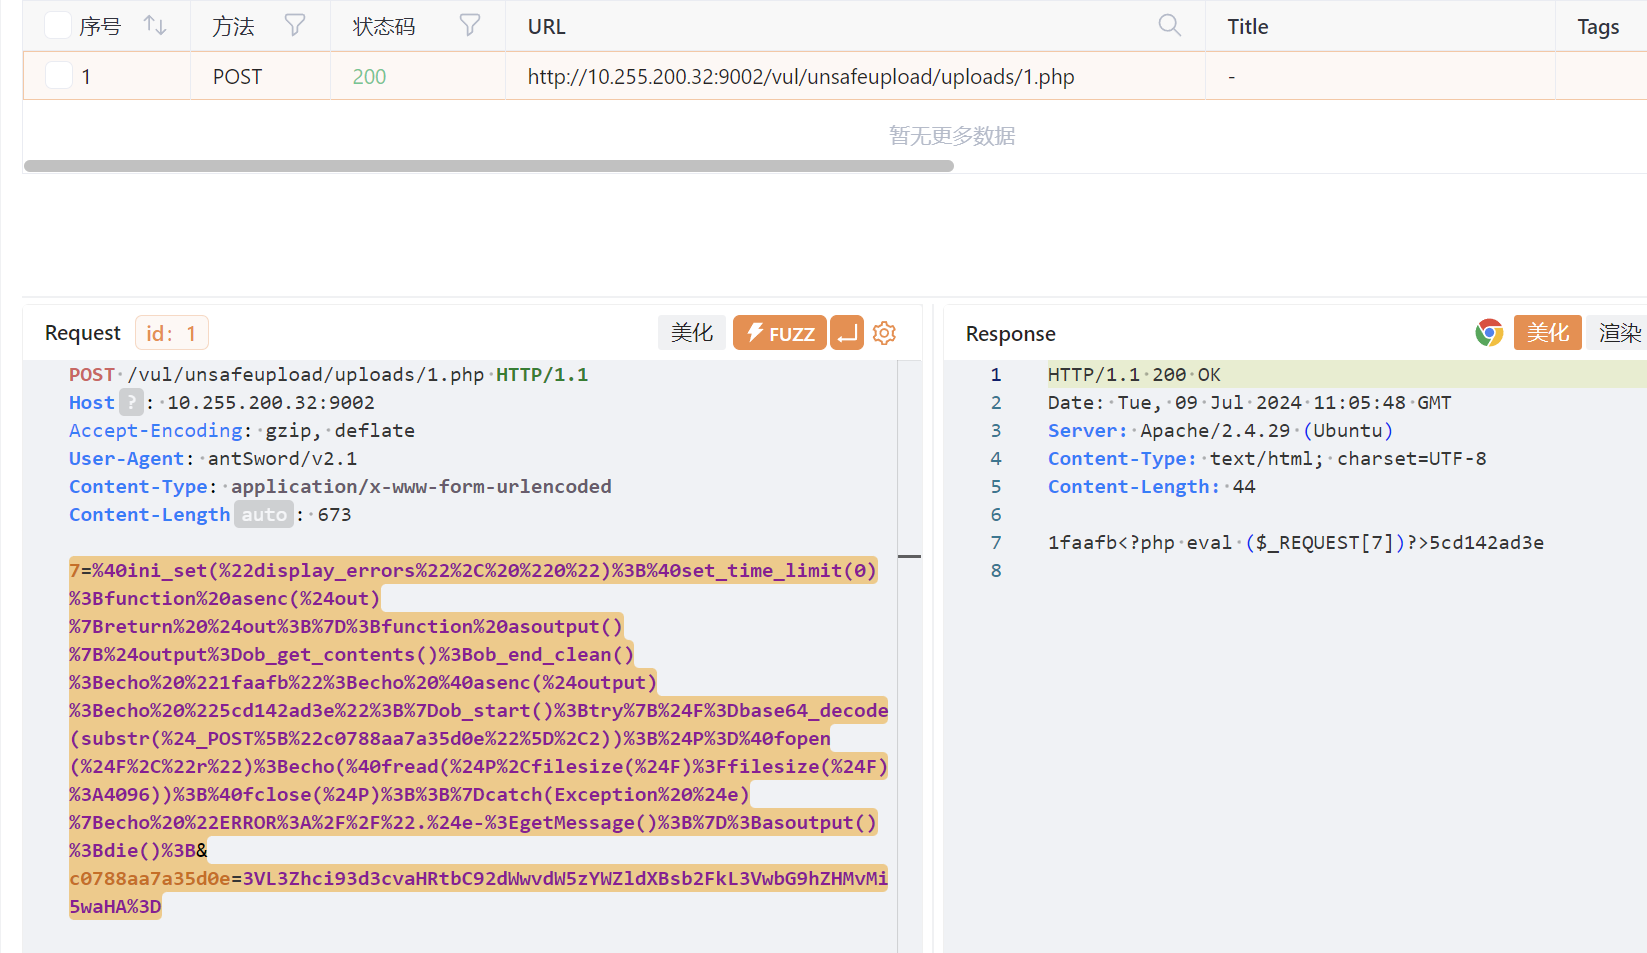Click the Response panel title
The height and width of the screenshot is (953, 1647).
click(x=1010, y=334)
